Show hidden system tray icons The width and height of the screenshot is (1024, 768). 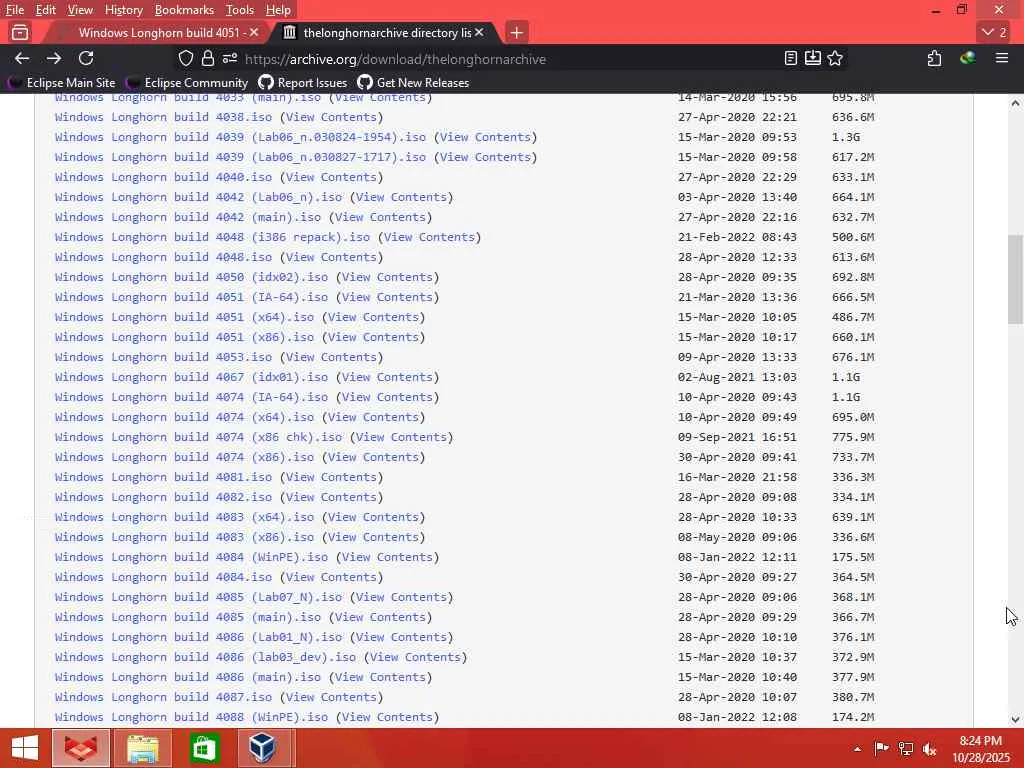click(857, 749)
